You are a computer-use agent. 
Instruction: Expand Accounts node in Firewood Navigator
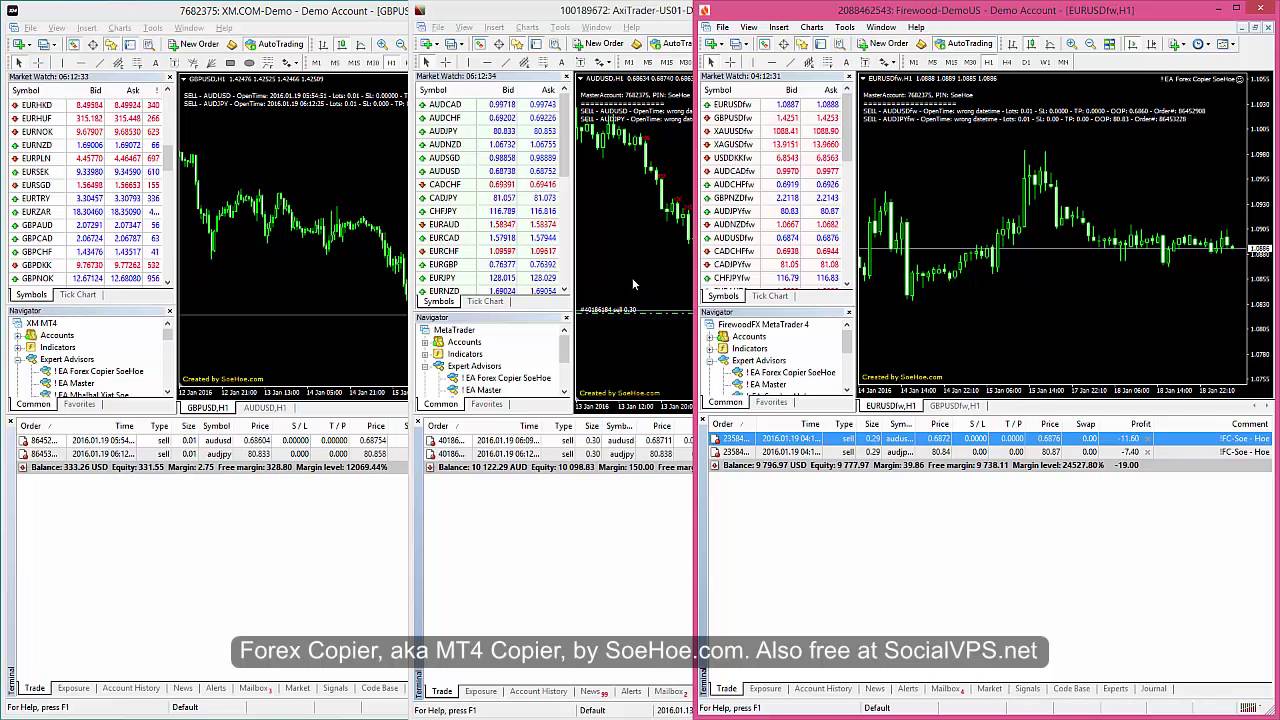[710, 337]
